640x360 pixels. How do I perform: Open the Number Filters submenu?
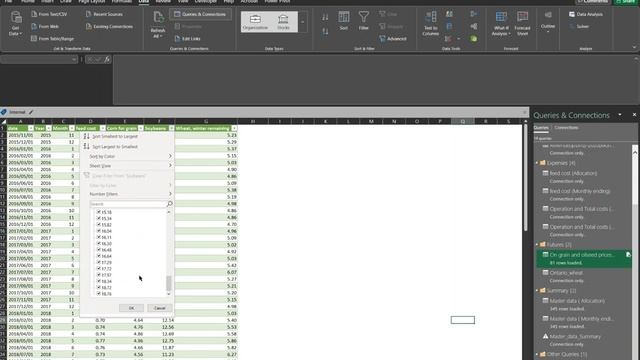127,194
